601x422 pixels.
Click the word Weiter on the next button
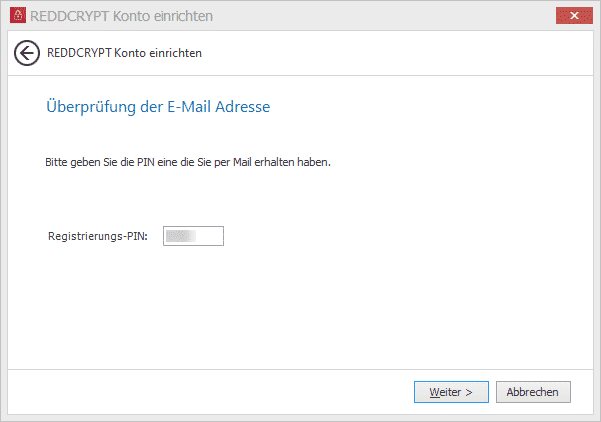tap(445, 392)
